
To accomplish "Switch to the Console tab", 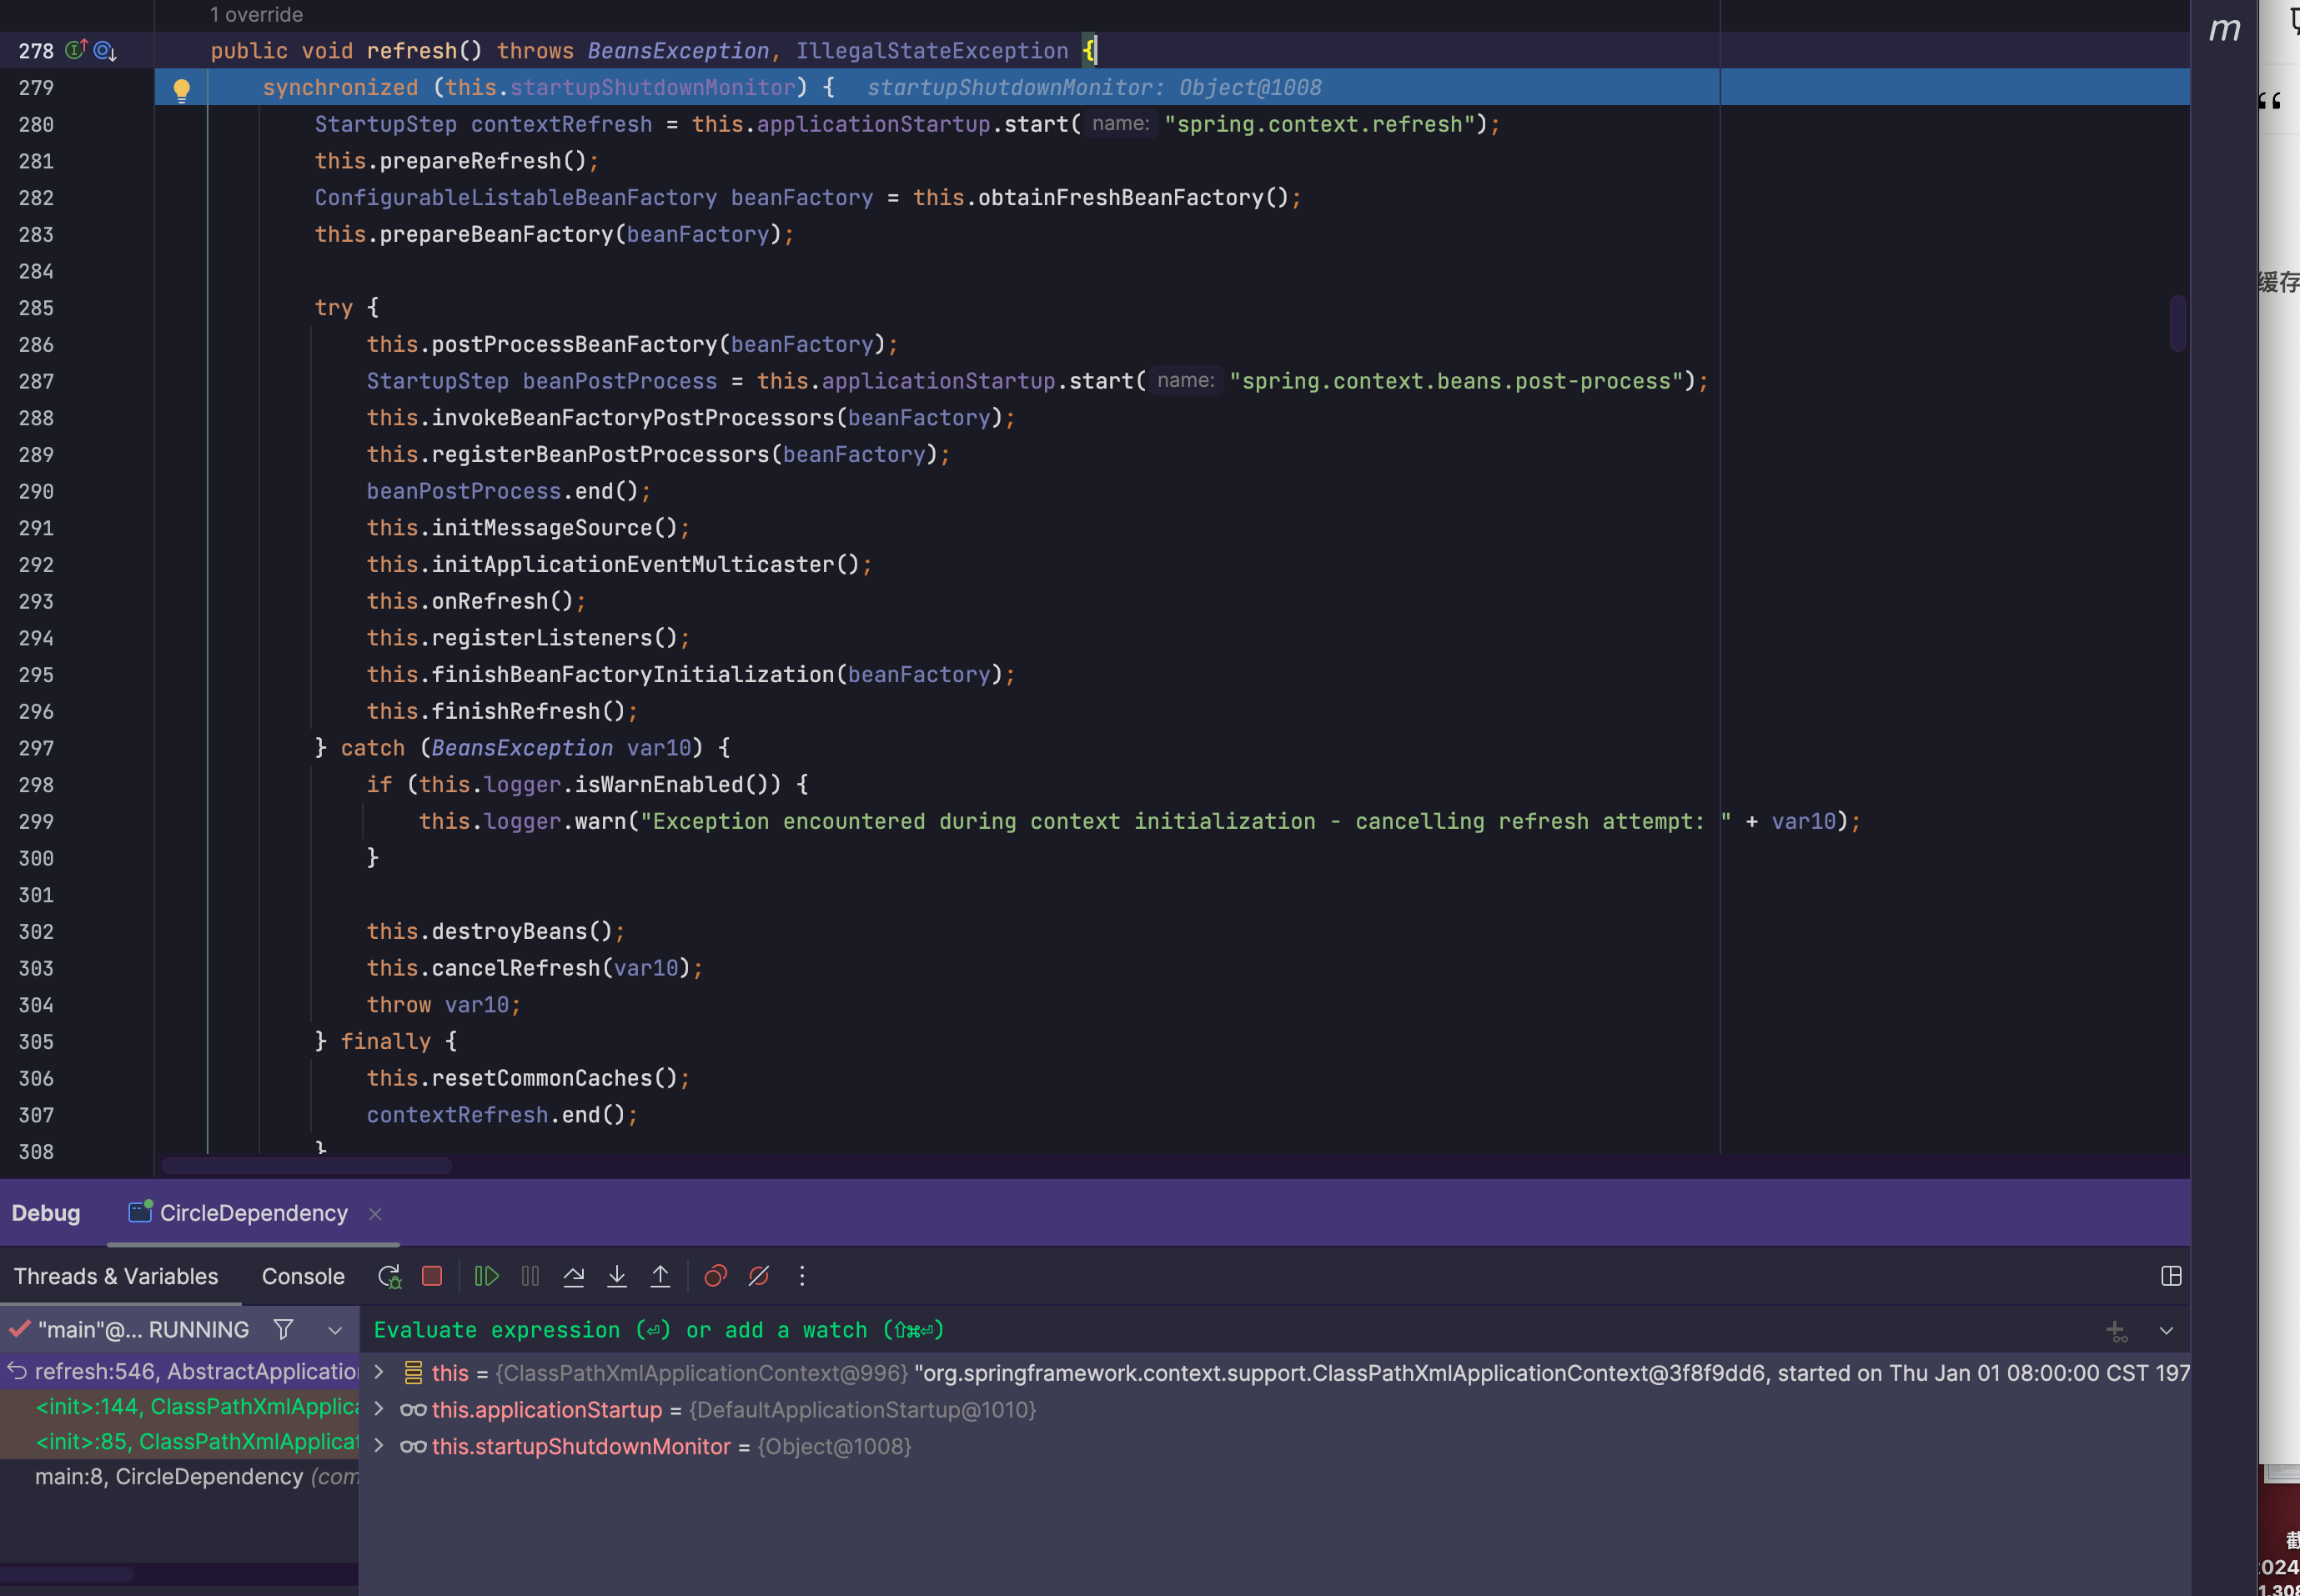I will pyautogui.click(x=303, y=1276).
